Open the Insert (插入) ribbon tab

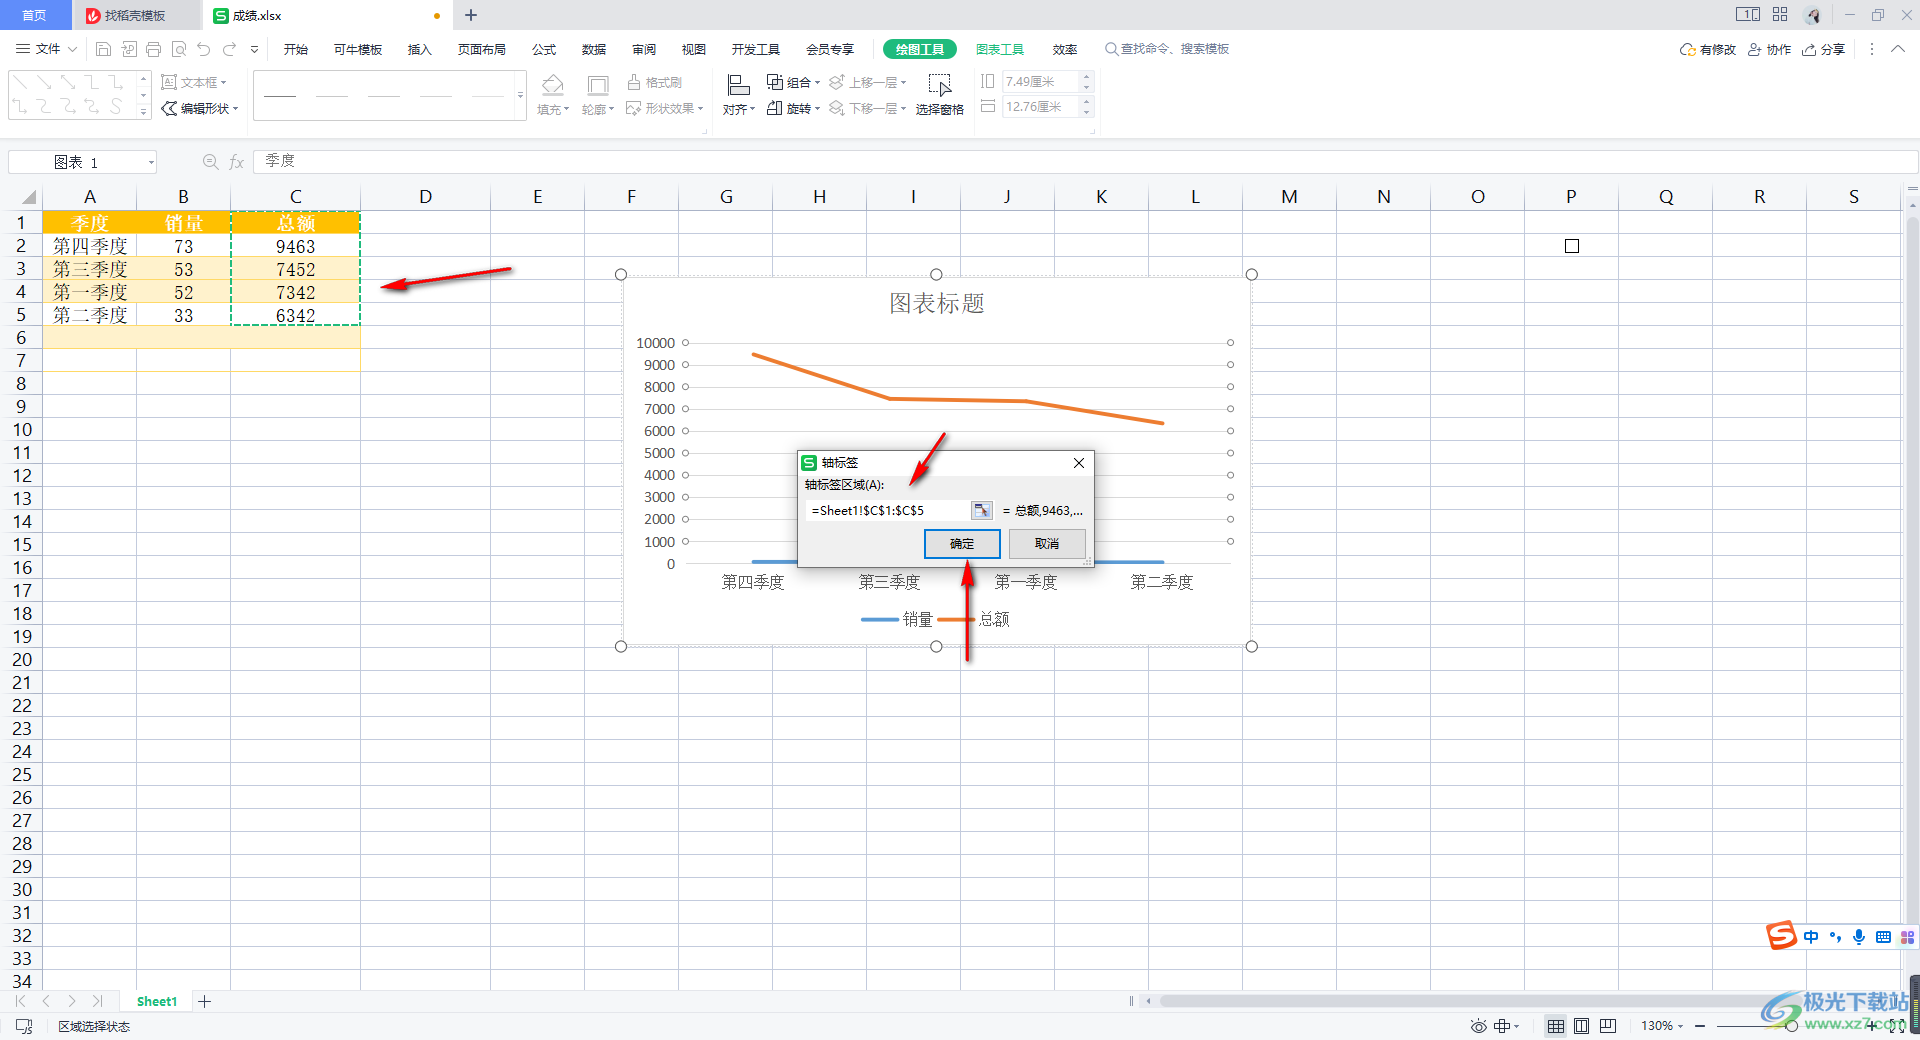point(419,49)
